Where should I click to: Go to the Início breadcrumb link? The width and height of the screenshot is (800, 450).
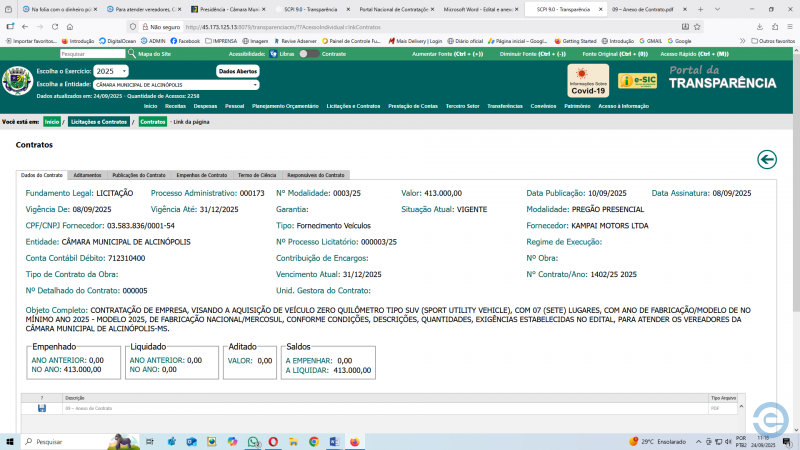coord(51,121)
